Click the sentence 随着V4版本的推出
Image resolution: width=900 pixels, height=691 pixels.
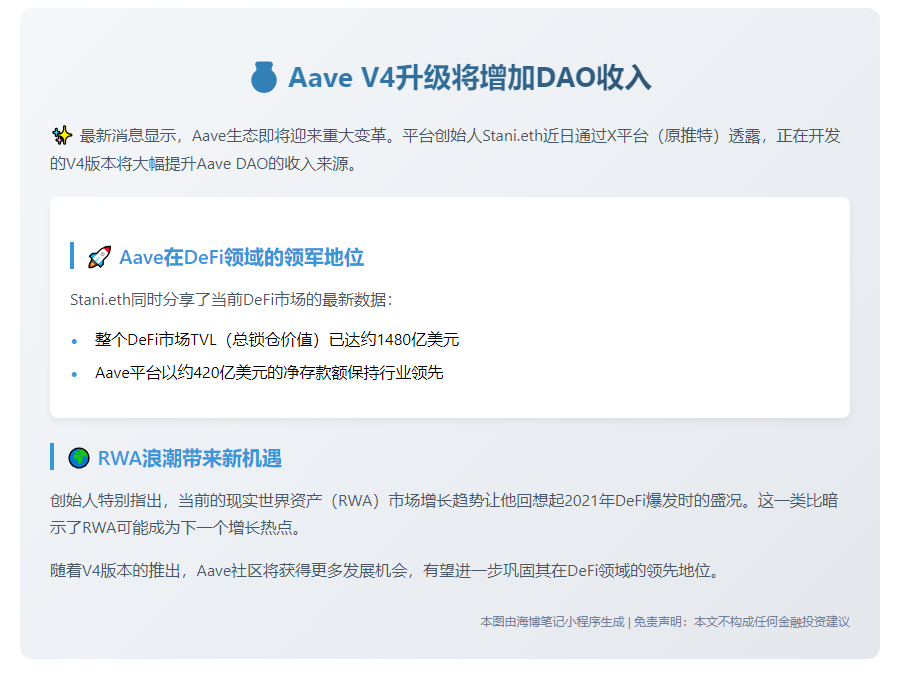point(386,570)
